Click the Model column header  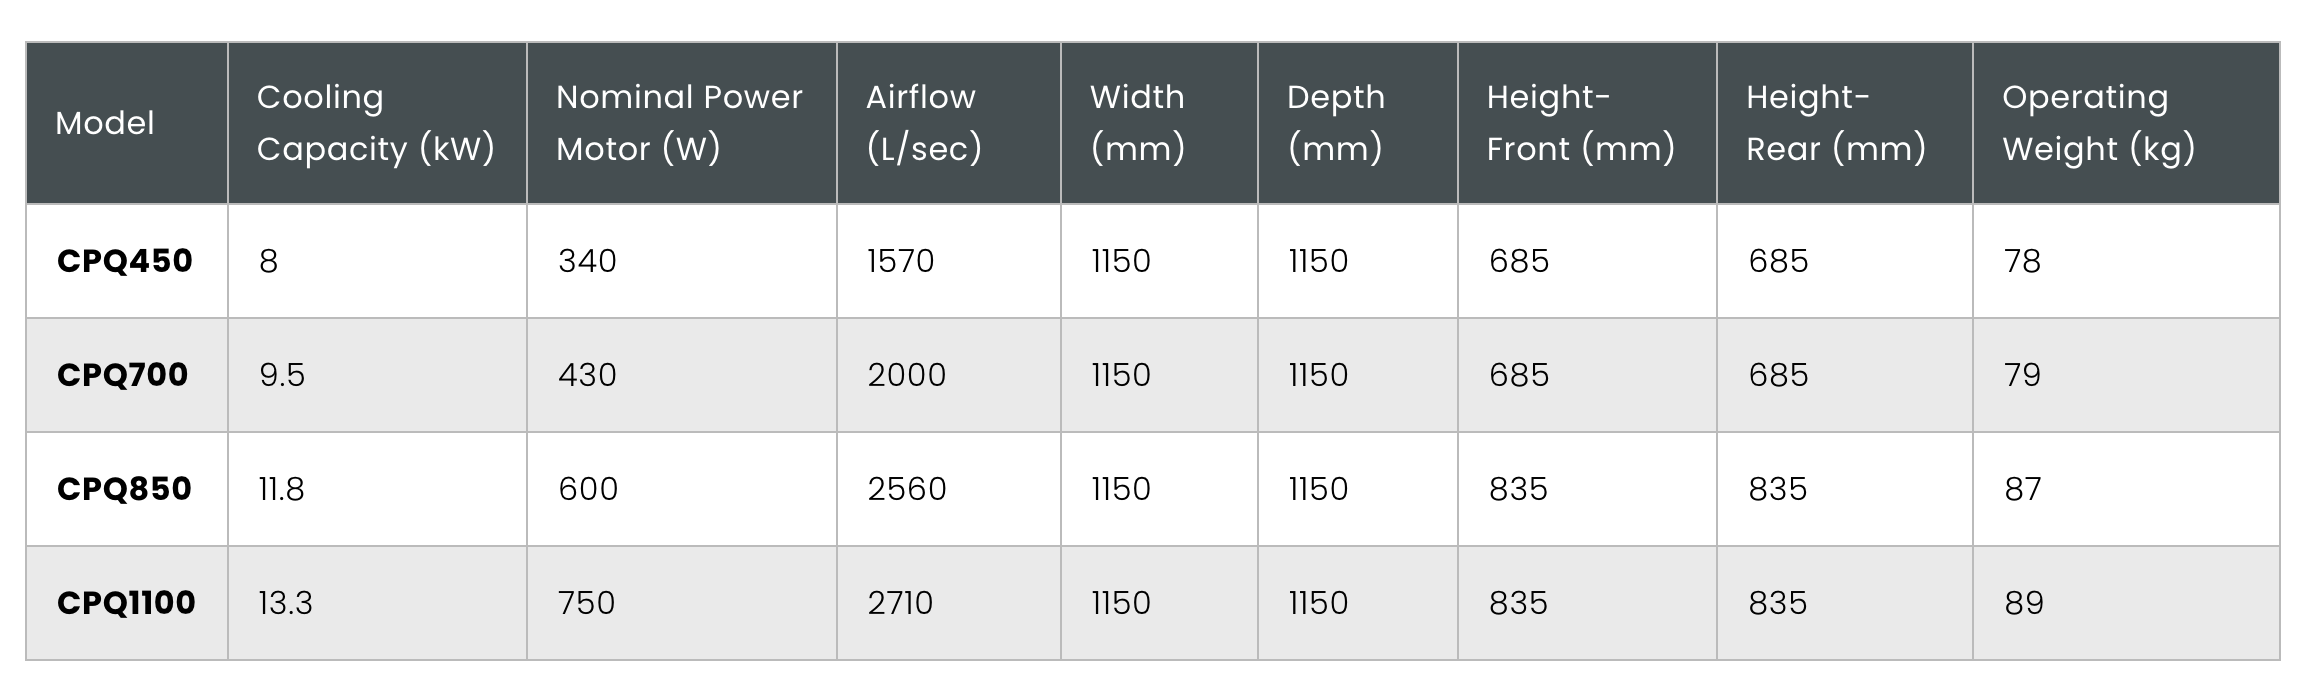[105, 123]
